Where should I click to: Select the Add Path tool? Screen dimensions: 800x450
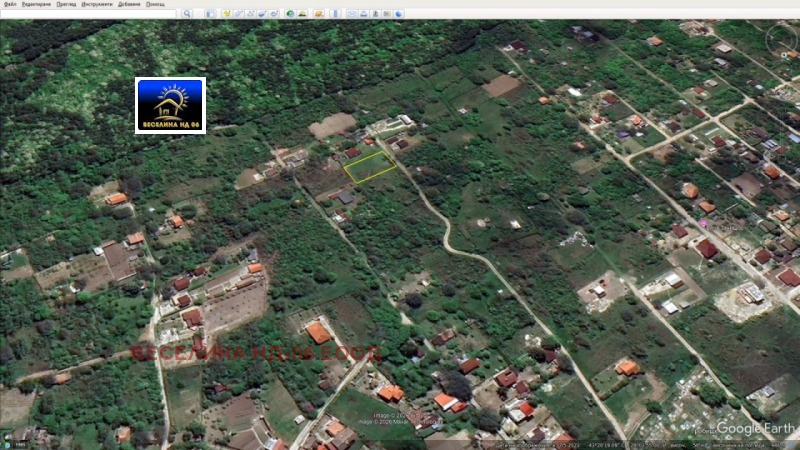pyautogui.click(x=251, y=14)
